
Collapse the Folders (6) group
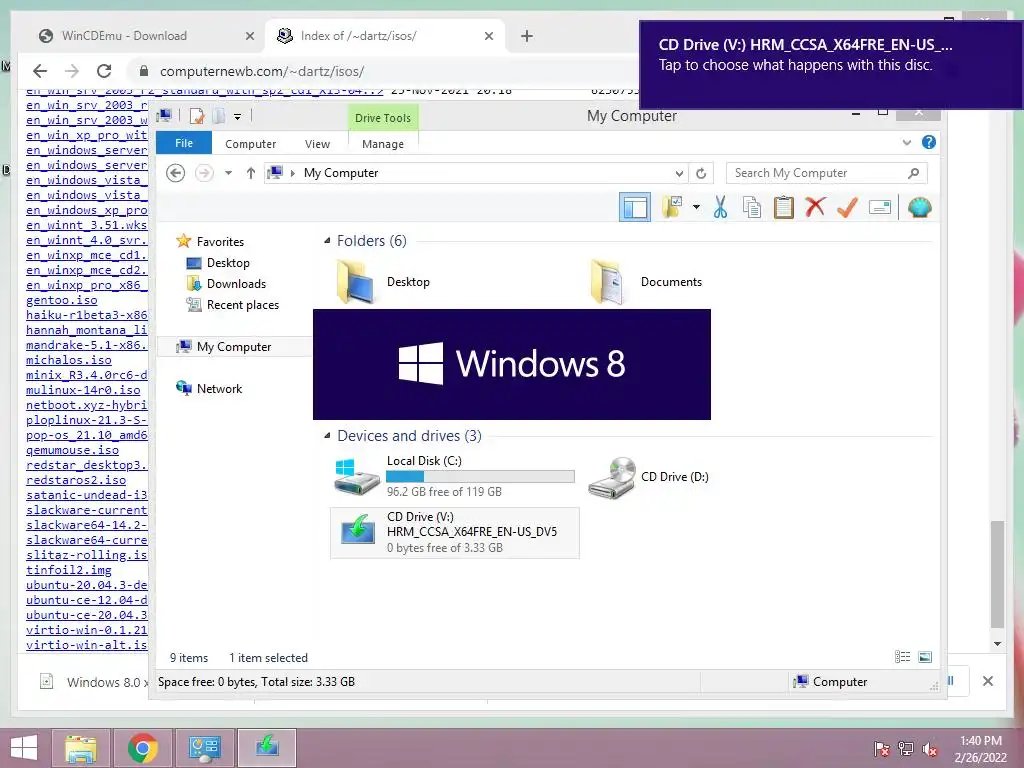point(327,241)
